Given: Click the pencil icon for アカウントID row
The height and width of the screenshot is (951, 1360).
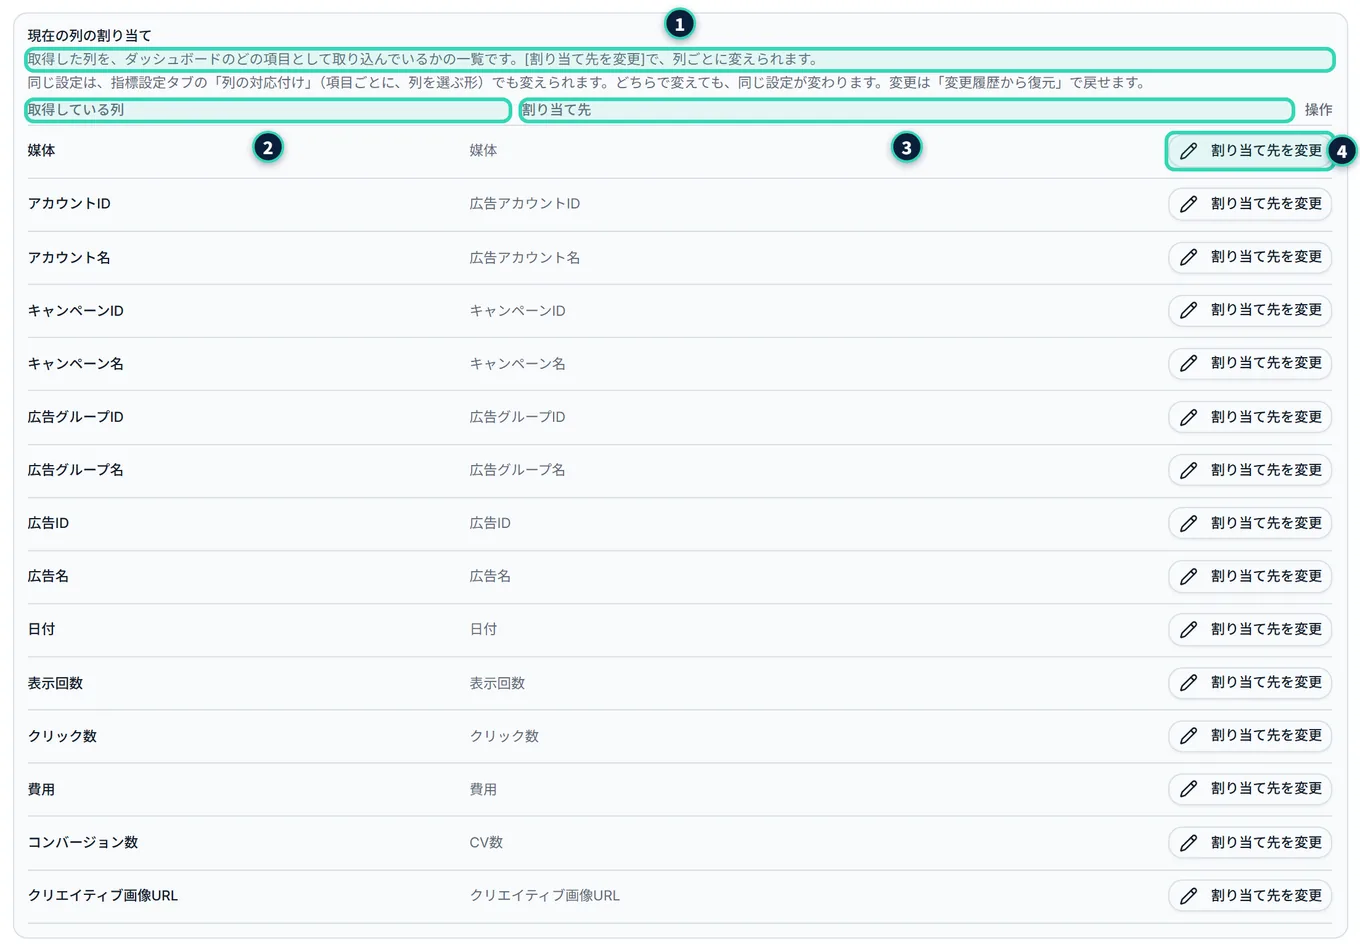Looking at the screenshot, I should click(x=1188, y=204).
